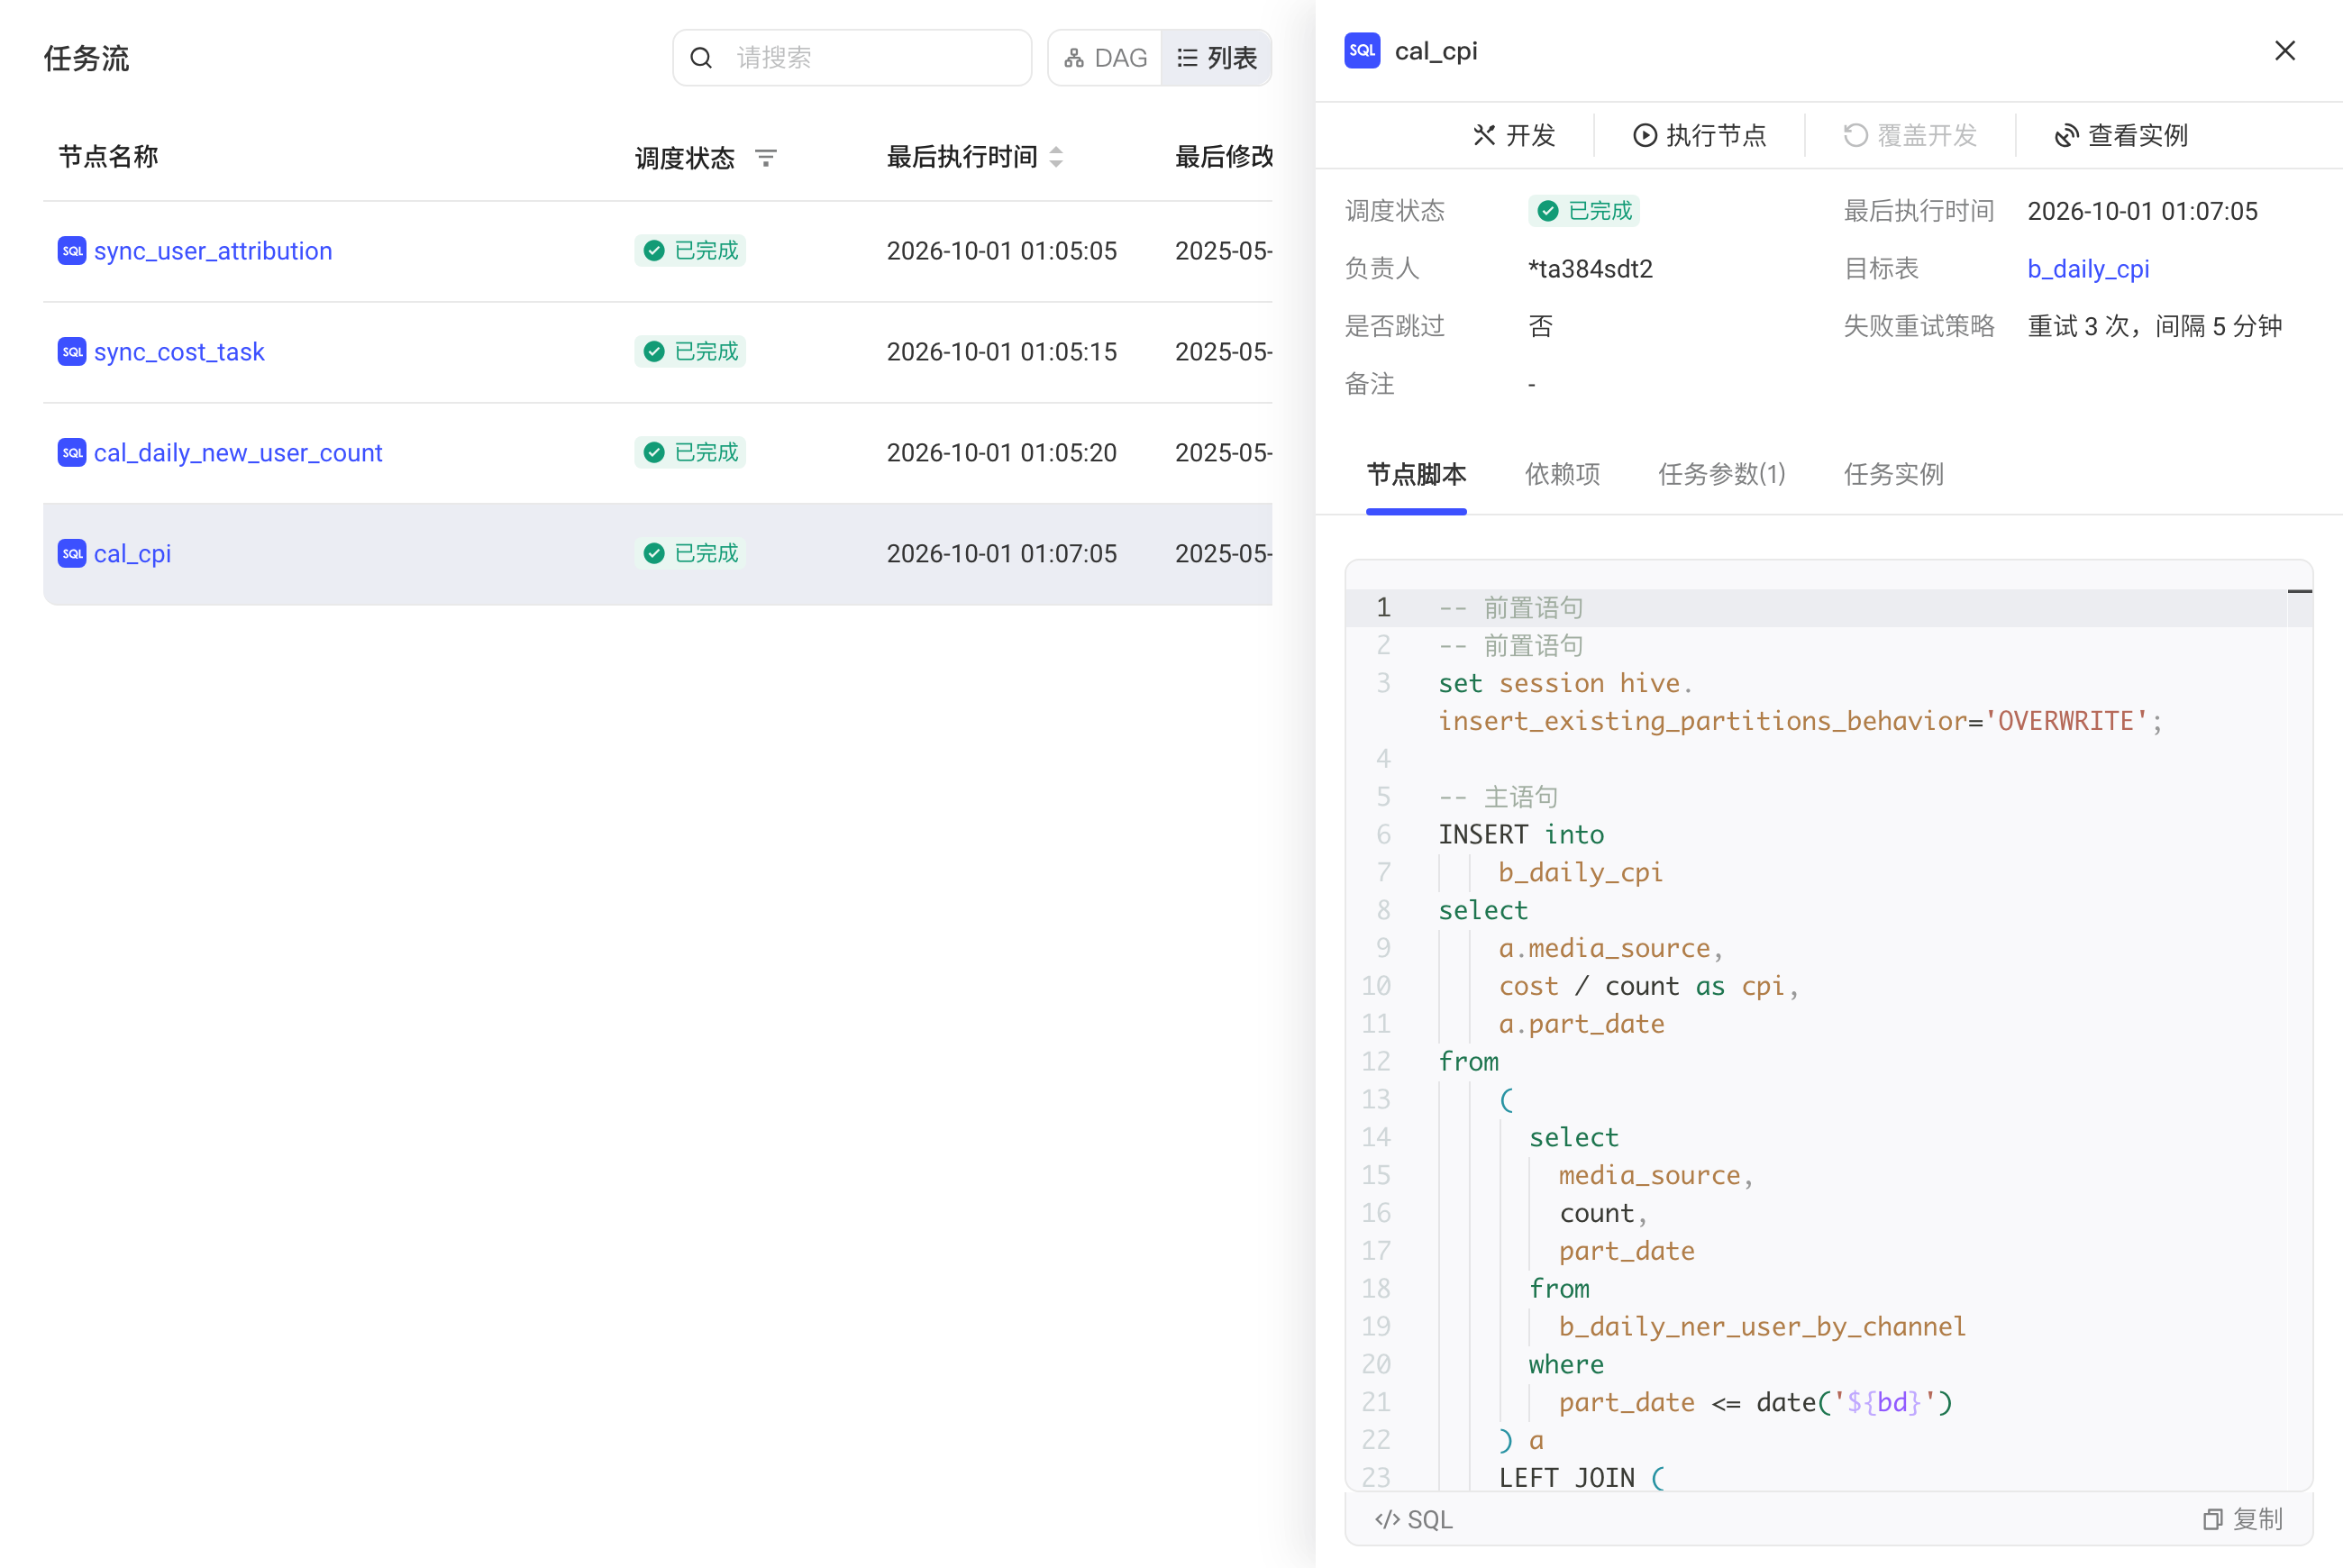Open the sync_user_attribution node link
This screenshot has height=1568, width=2343.
(213, 251)
